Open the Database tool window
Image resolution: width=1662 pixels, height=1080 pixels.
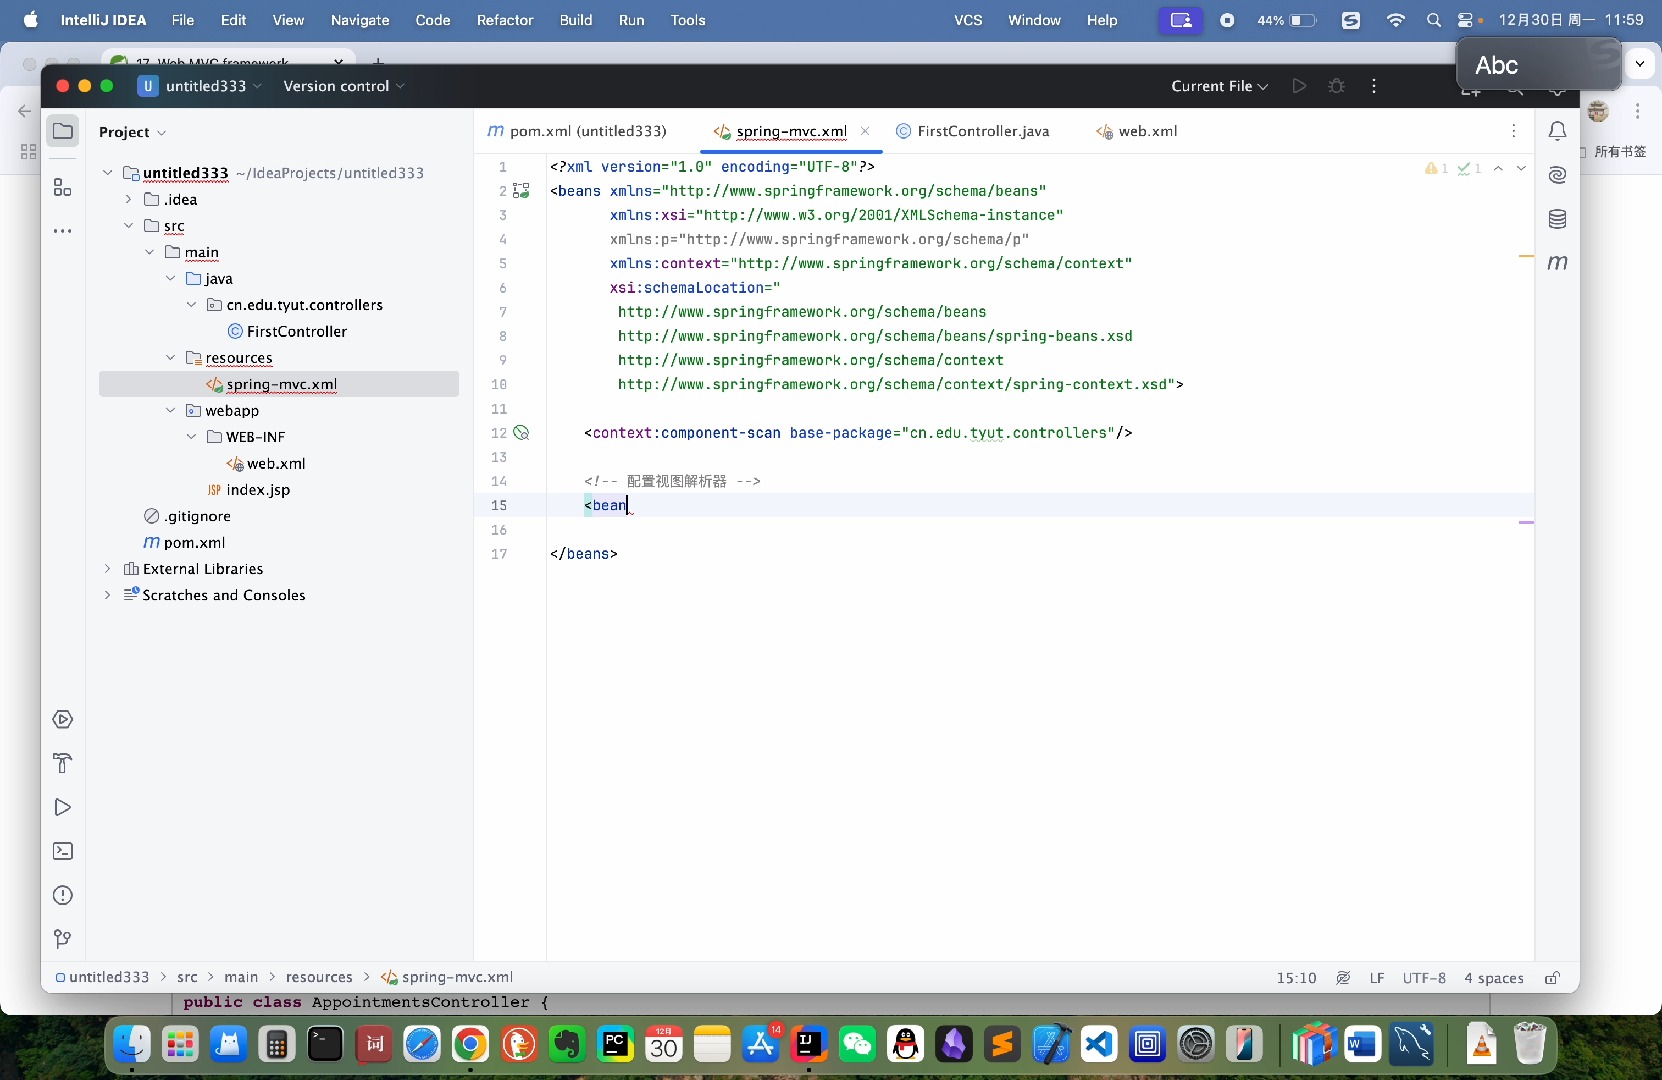point(1557,219)
